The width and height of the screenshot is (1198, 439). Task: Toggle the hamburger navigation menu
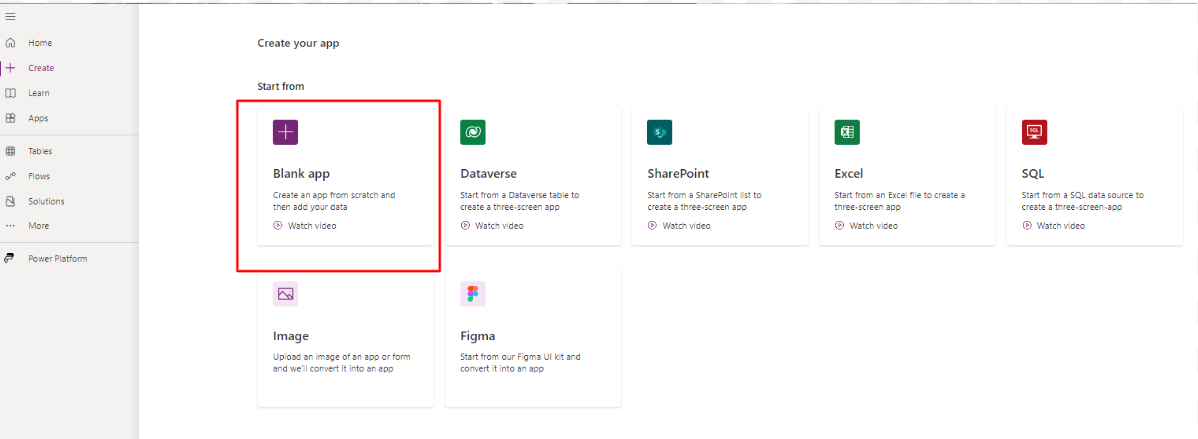10,17
